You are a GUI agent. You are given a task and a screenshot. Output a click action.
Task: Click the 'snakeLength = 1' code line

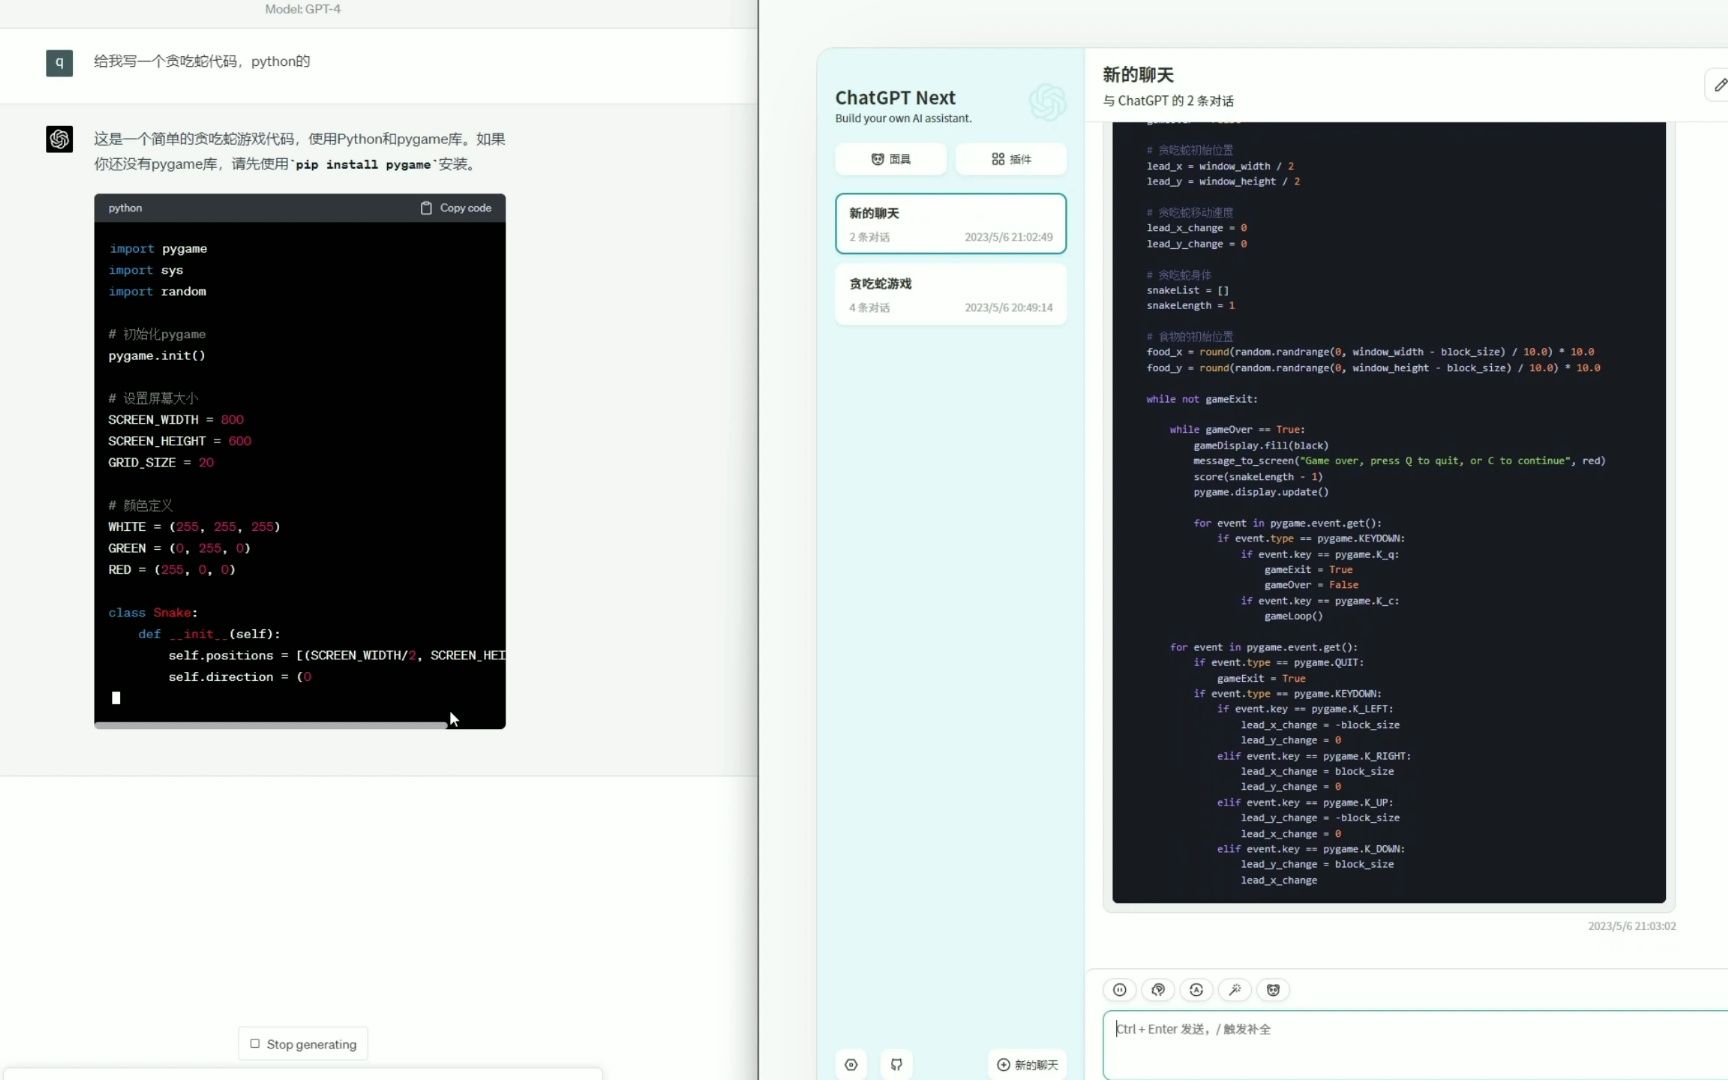tap(1190, 306)
